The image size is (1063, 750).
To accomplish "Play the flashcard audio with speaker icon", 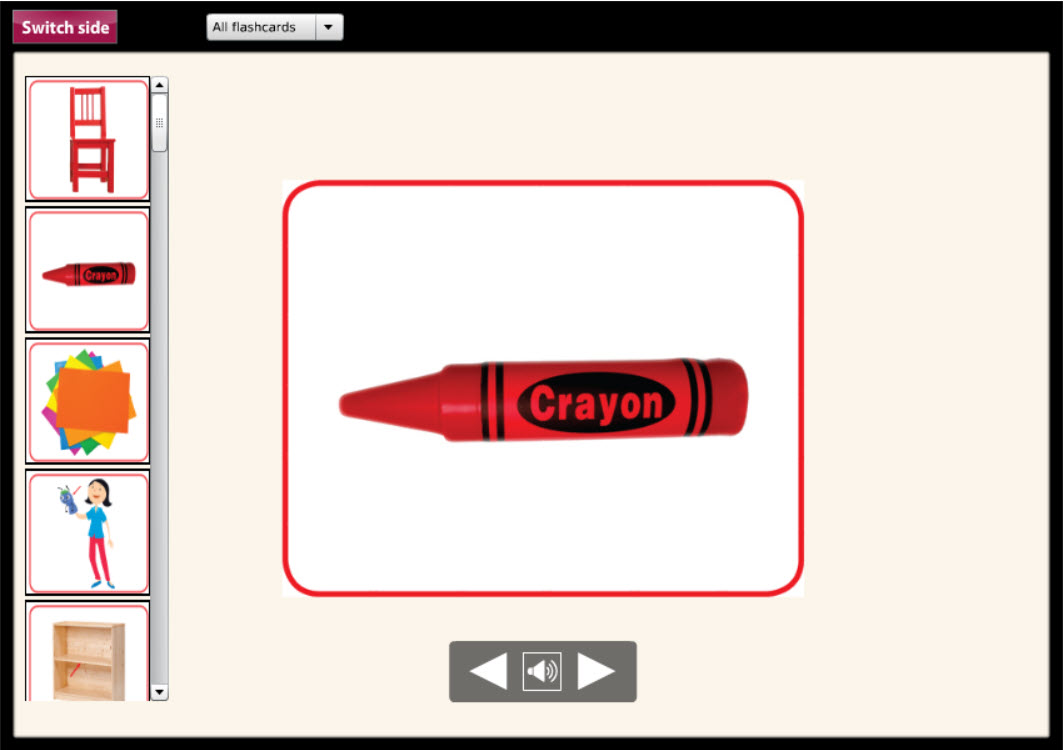I will (x=542, y=671).
